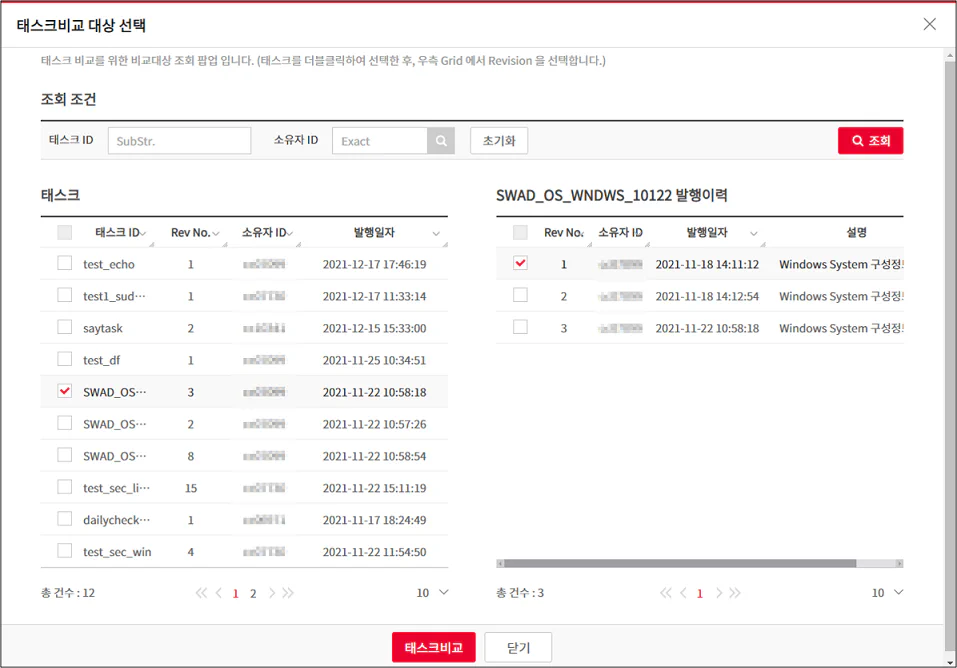
Task: Click the 설명 column header
Action: pos(856,232)
